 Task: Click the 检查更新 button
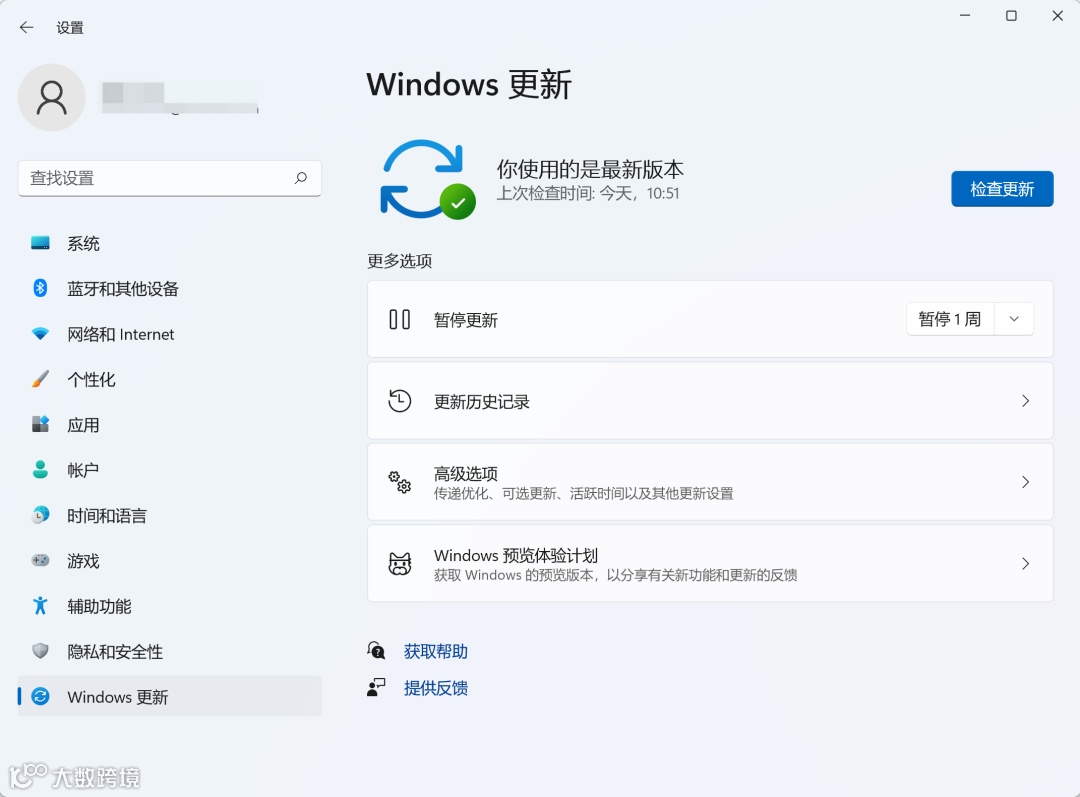click(1002, 189)
